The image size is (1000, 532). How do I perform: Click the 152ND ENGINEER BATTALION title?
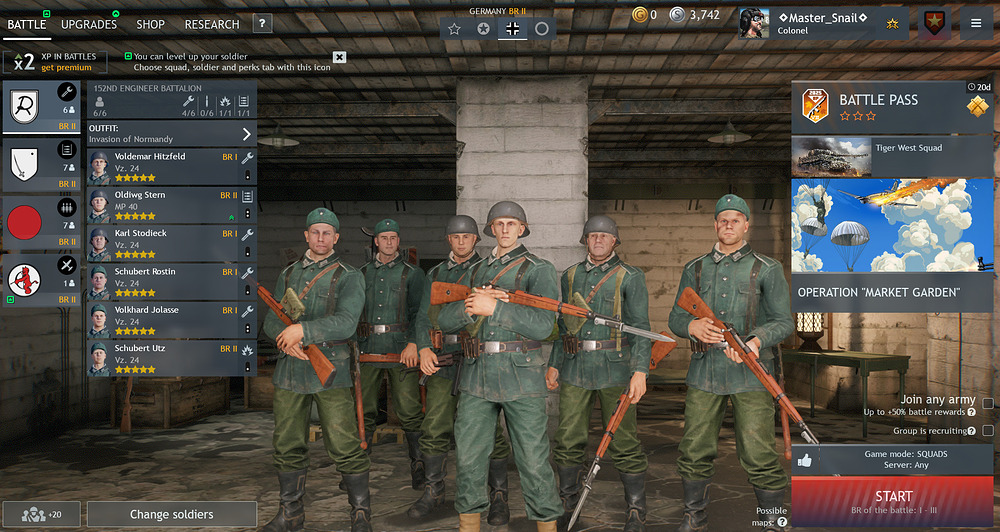pyautogui.click(x=147, y=88)
